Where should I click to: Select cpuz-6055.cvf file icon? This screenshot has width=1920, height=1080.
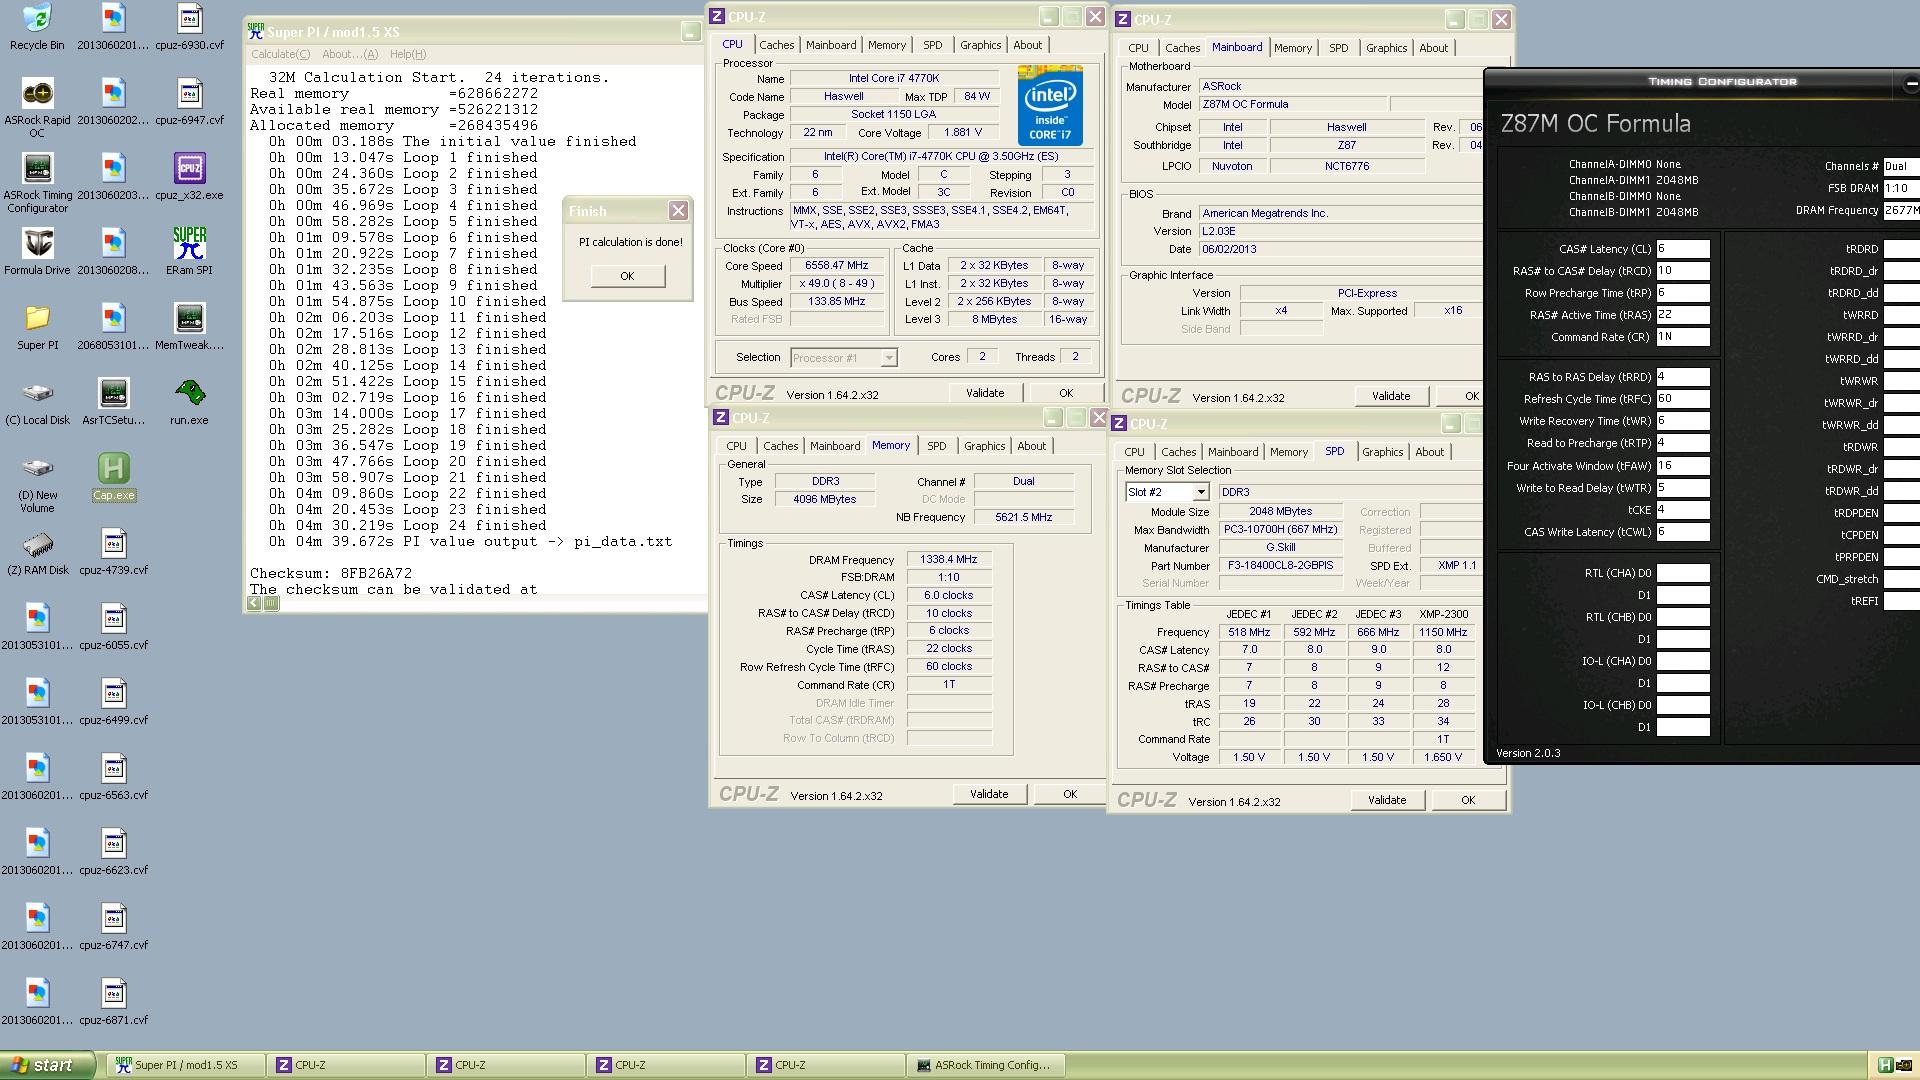(x=113, y=627)
